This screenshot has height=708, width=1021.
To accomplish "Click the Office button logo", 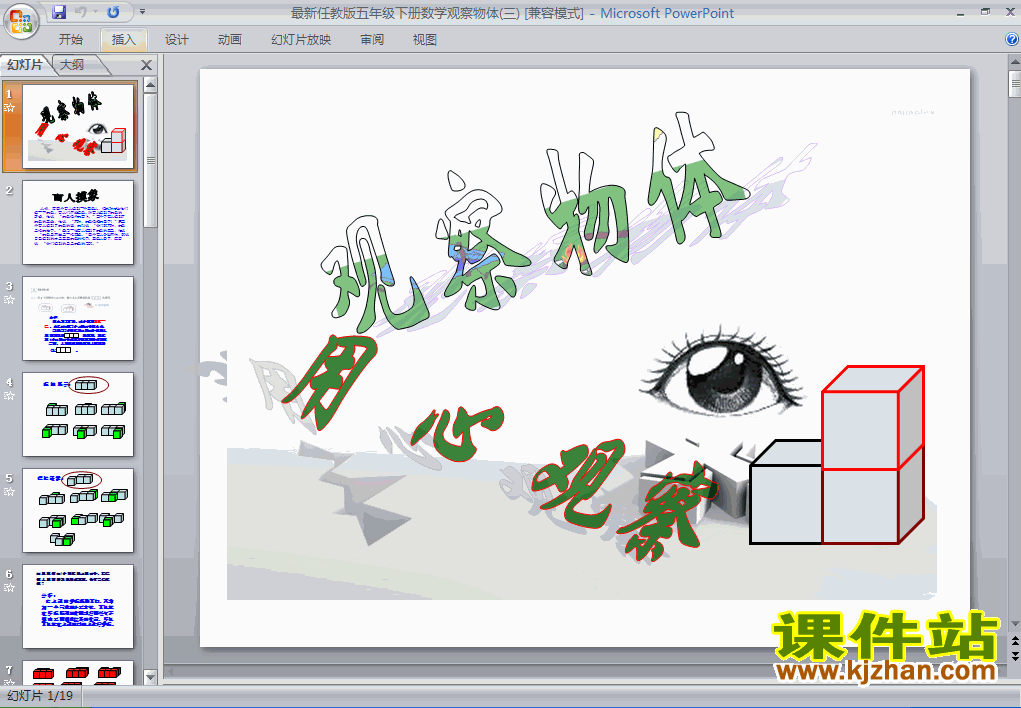I will (21, 21).
